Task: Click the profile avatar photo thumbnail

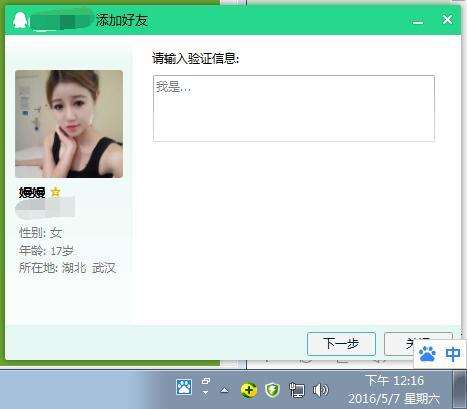Action: point(69,124)
